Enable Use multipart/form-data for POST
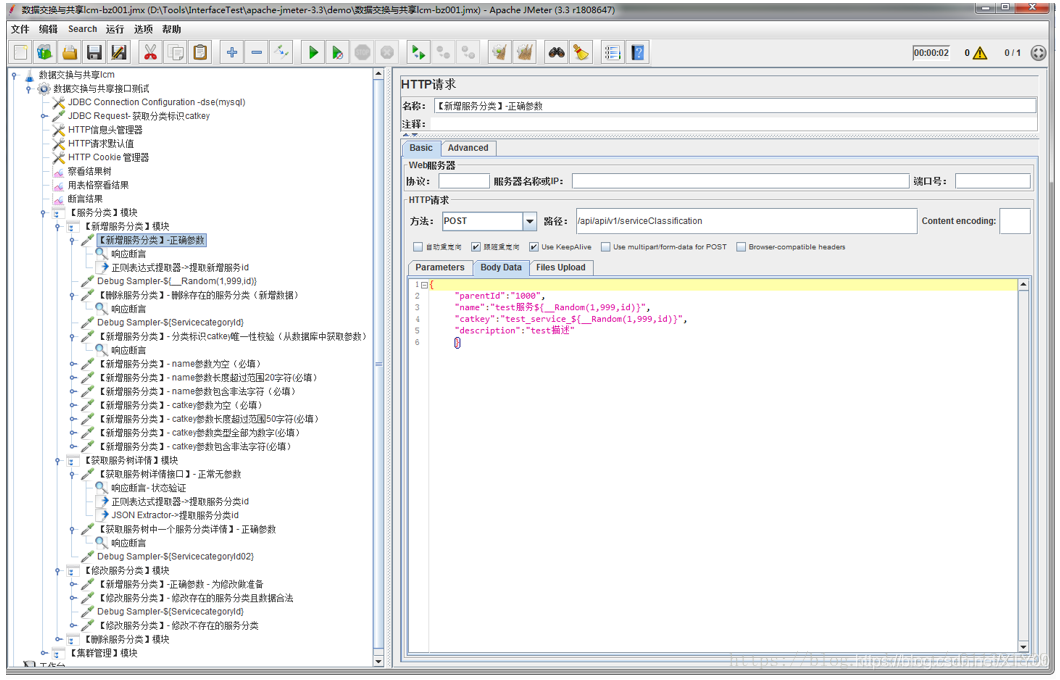 [606, 247]
